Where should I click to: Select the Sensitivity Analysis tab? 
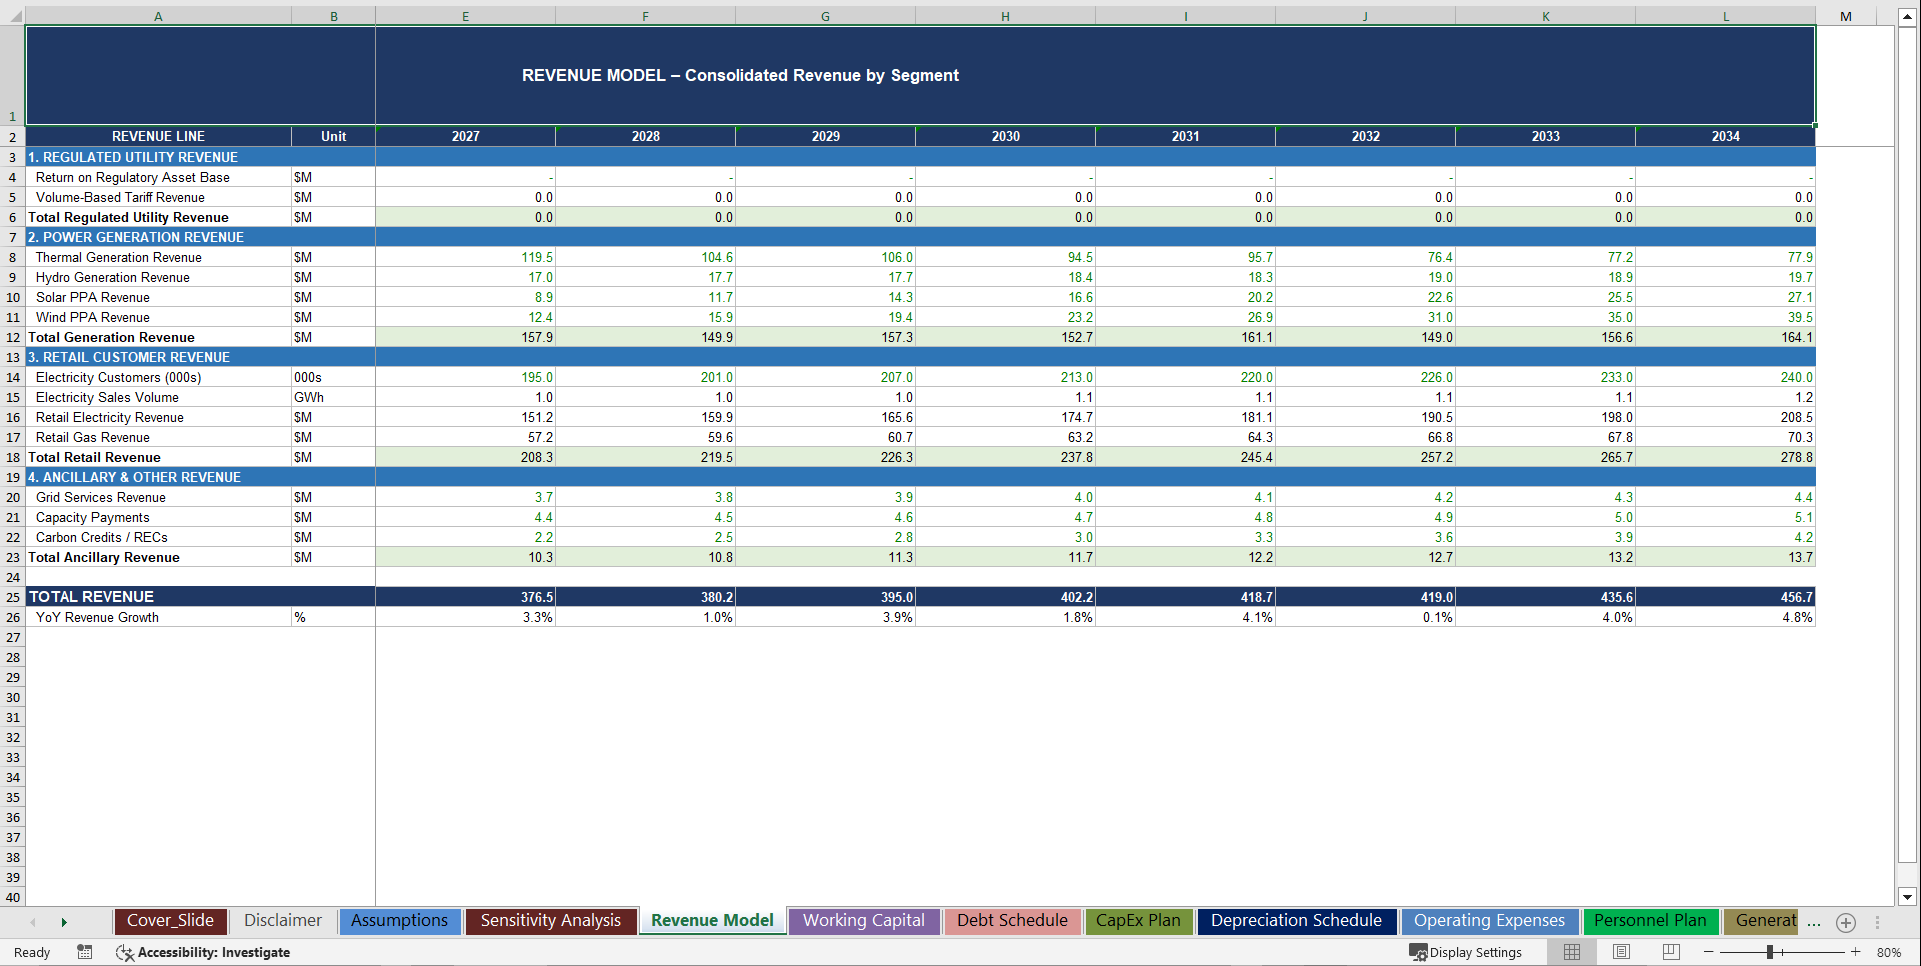coord(551,920)
